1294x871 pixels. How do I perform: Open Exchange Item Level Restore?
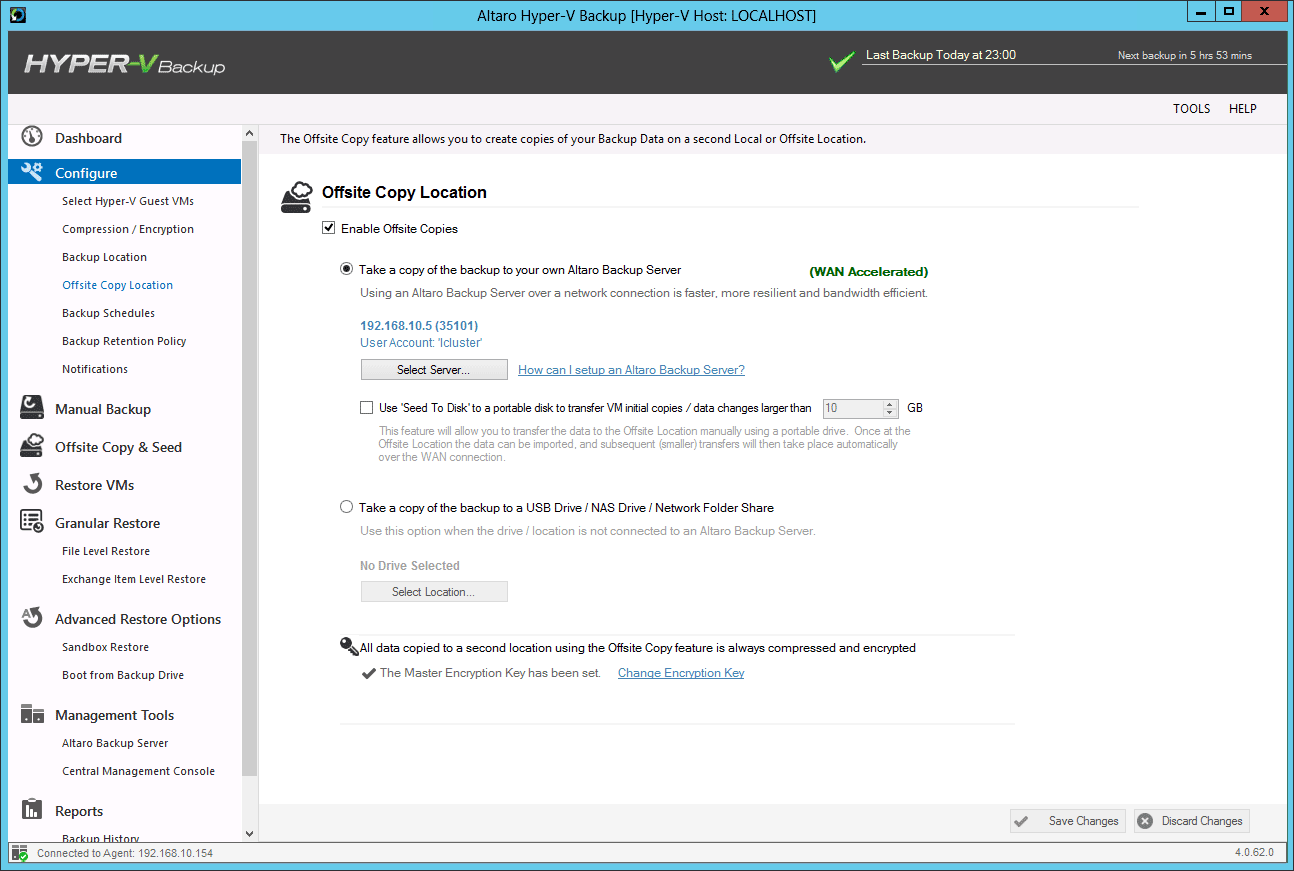[x=134, y=579]
